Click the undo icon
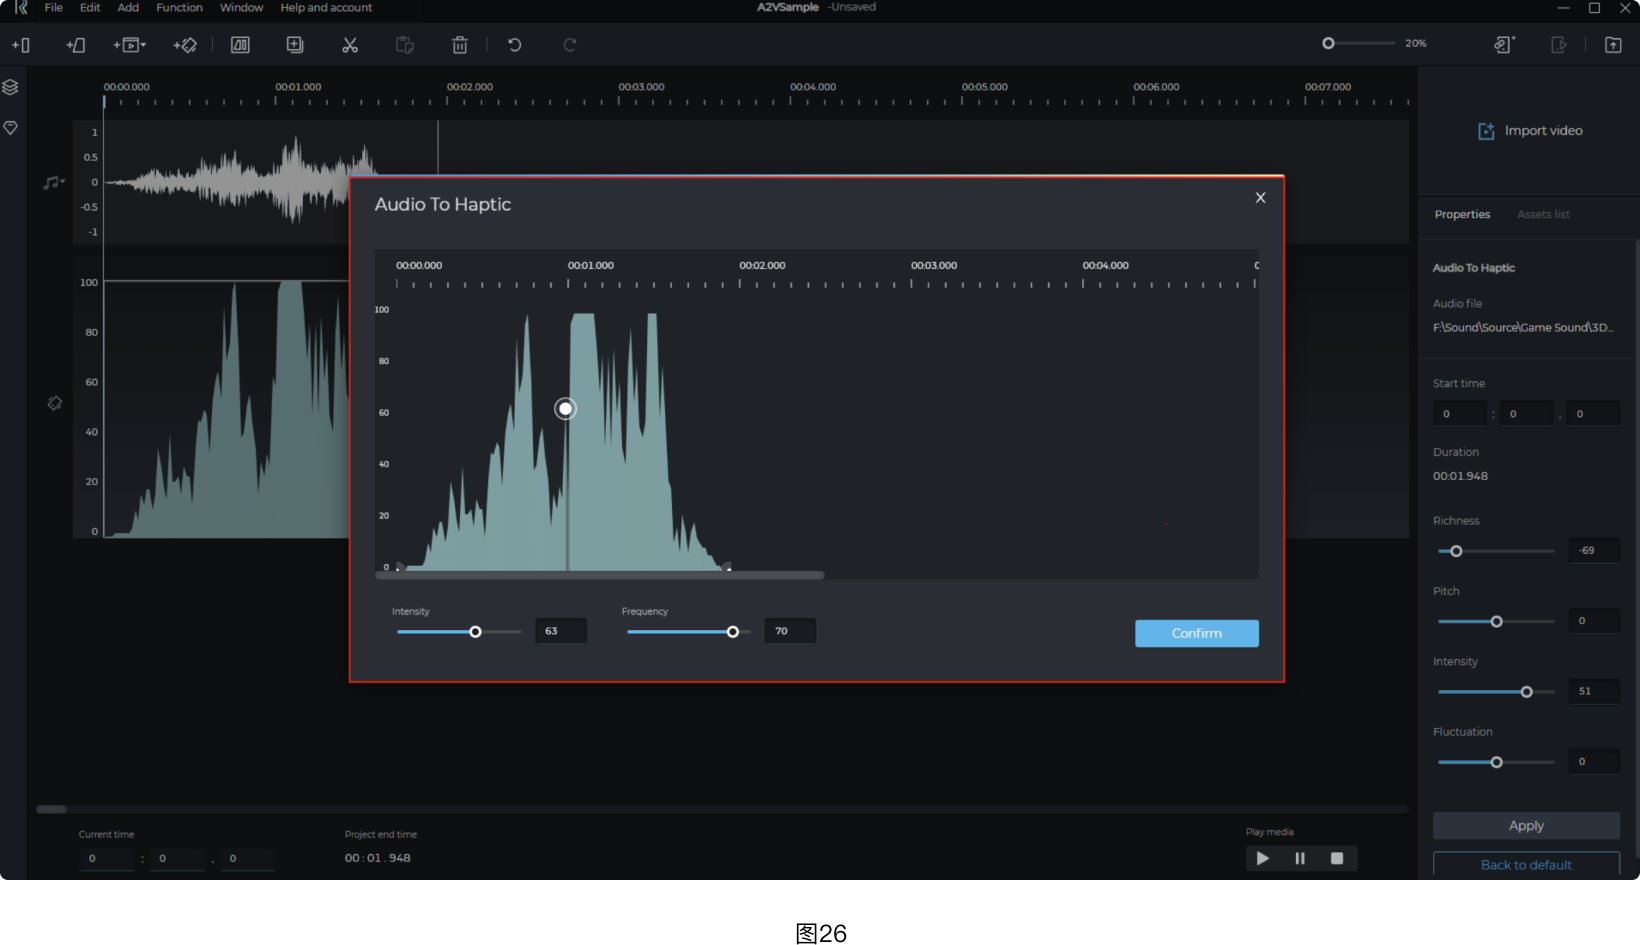The width and height of the screenshot is (1640, 945). (513, 44)
